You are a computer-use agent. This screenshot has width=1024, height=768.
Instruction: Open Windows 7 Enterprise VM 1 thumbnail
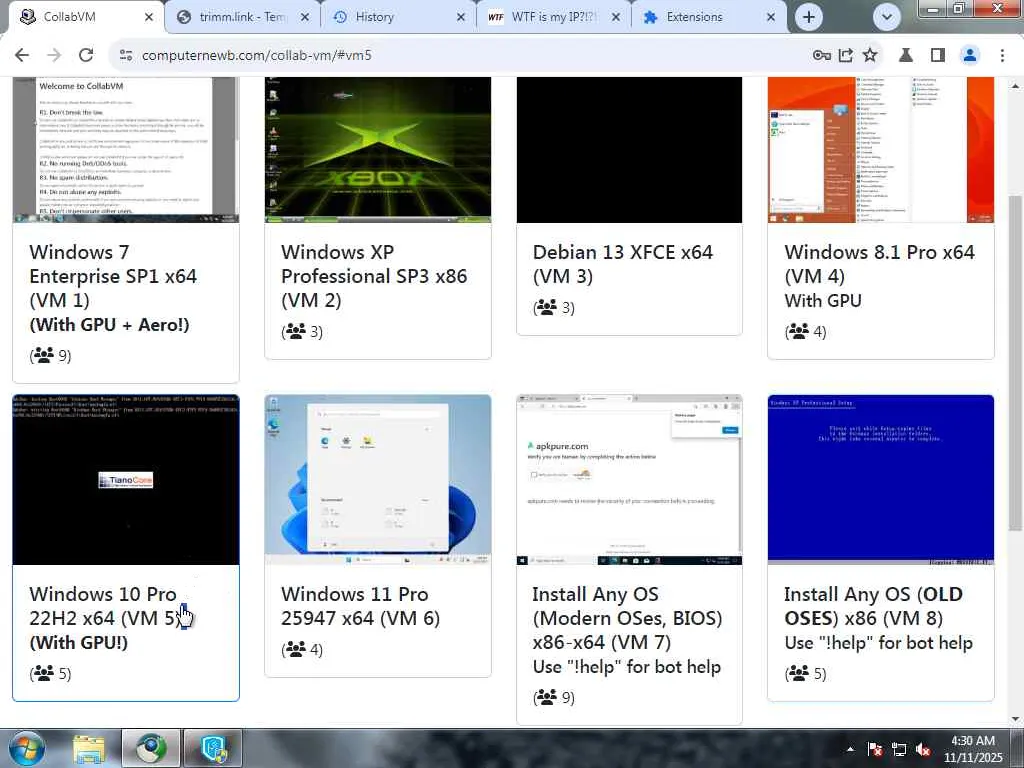[126, 150]
